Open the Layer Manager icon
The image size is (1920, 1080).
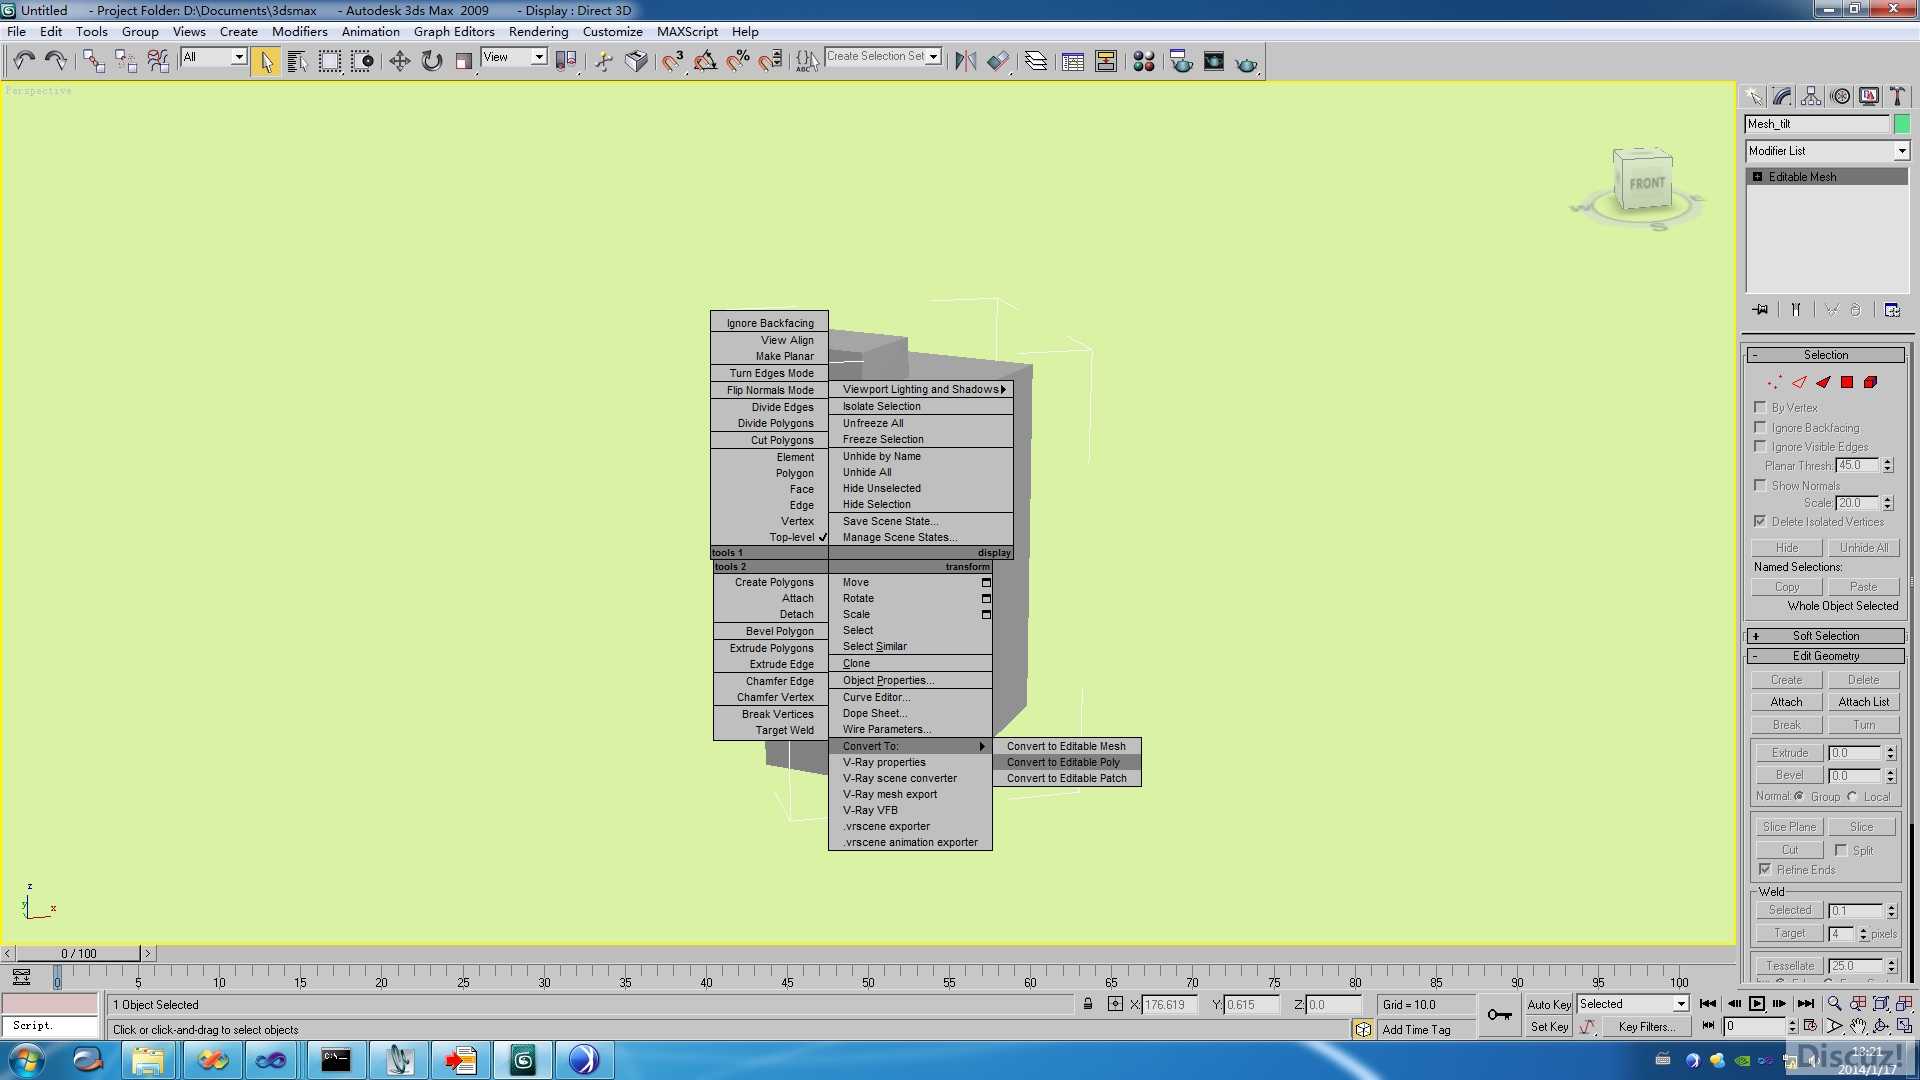point(1036,61)
